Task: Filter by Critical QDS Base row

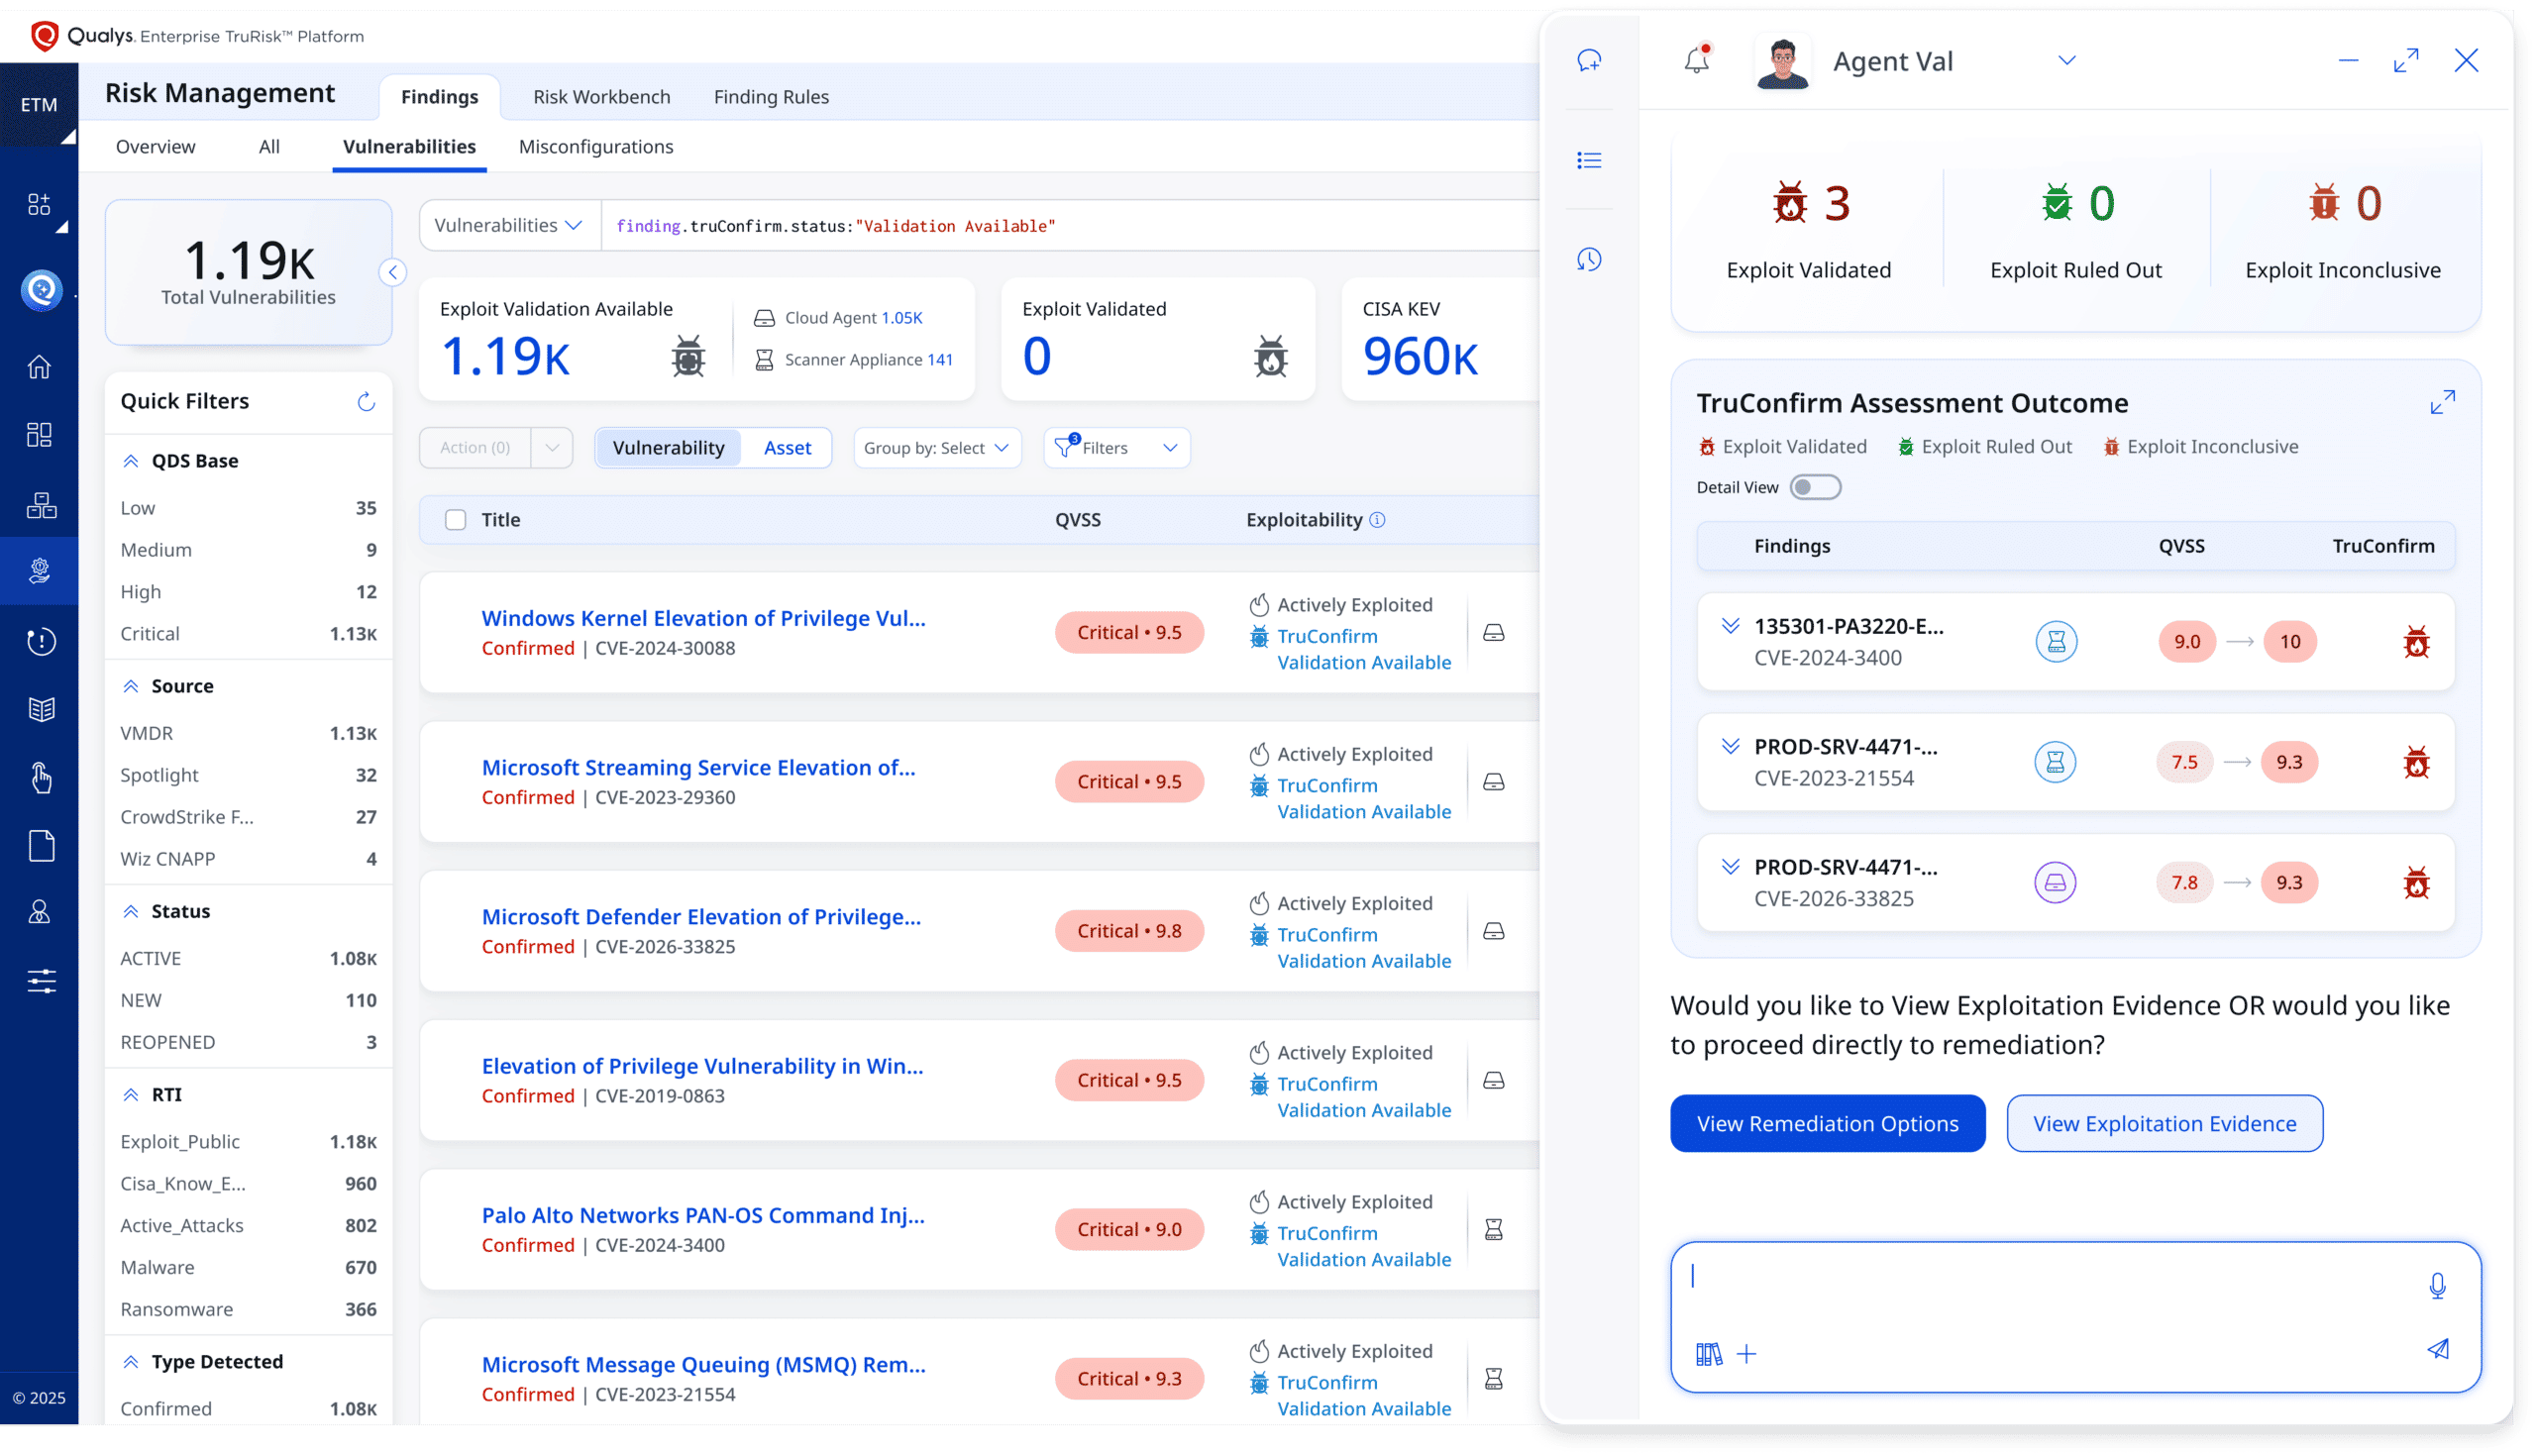Action: 248,634
